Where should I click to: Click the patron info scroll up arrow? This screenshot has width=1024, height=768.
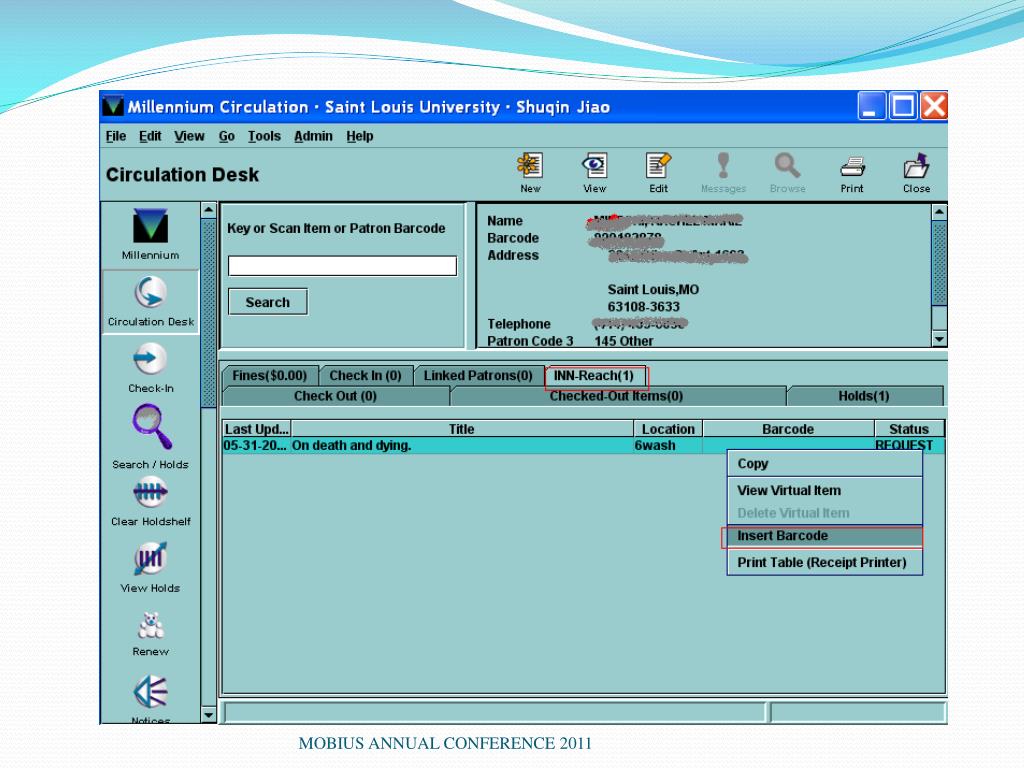tap(939, 212)
